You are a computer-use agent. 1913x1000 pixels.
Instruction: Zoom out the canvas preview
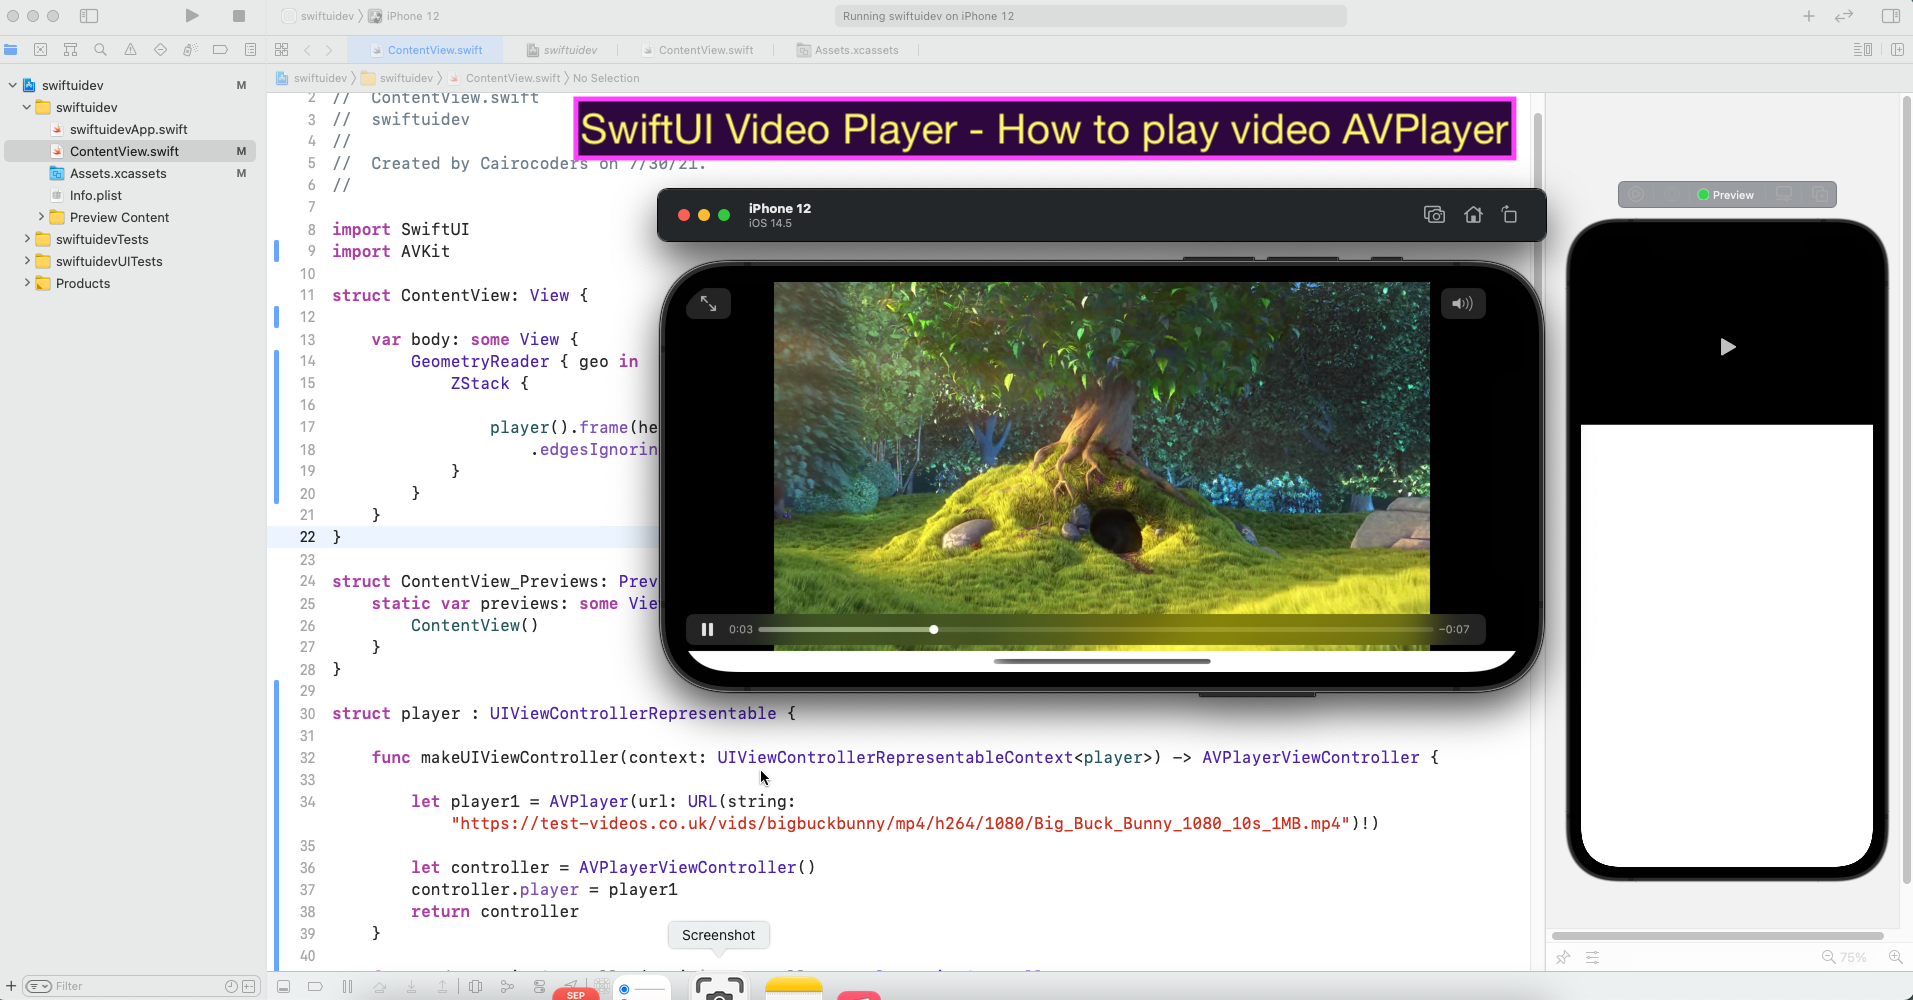coord(1828,957)
